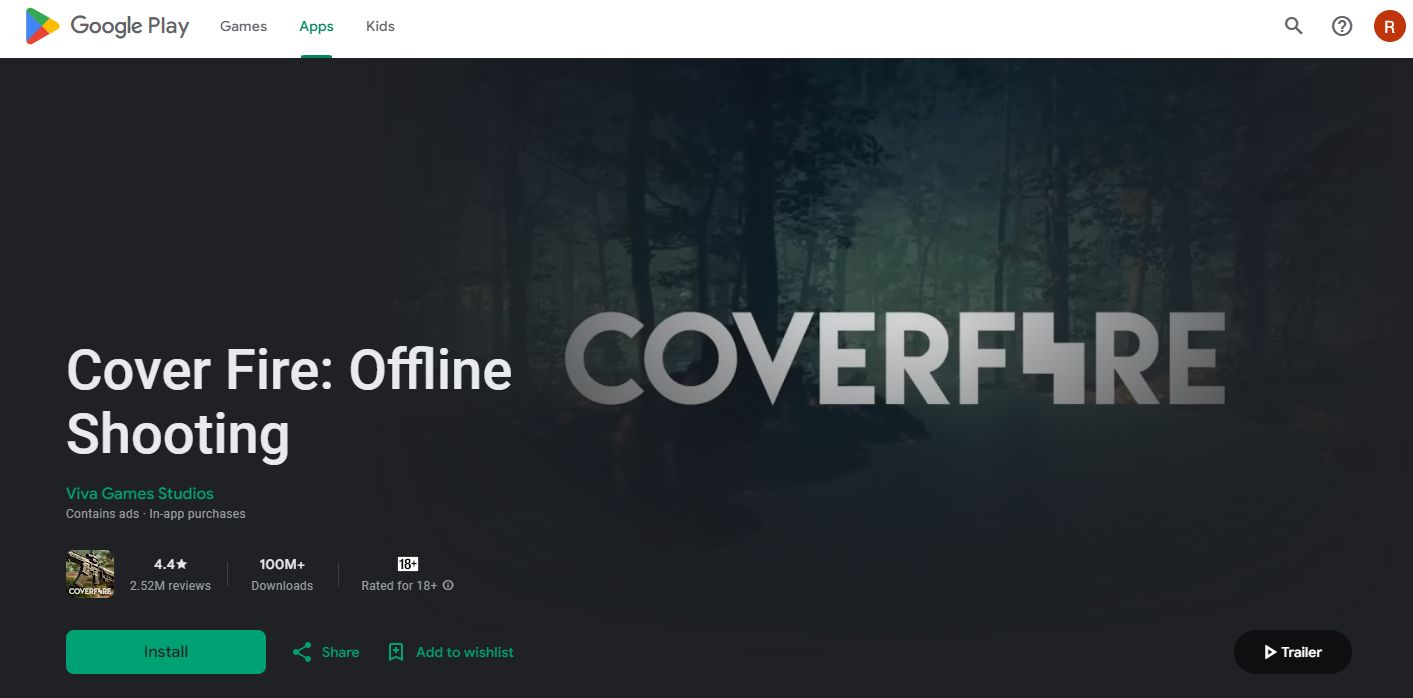1413x698 pixels.
Task: Go to the Kids tab
Action: [x=380, y=26]
